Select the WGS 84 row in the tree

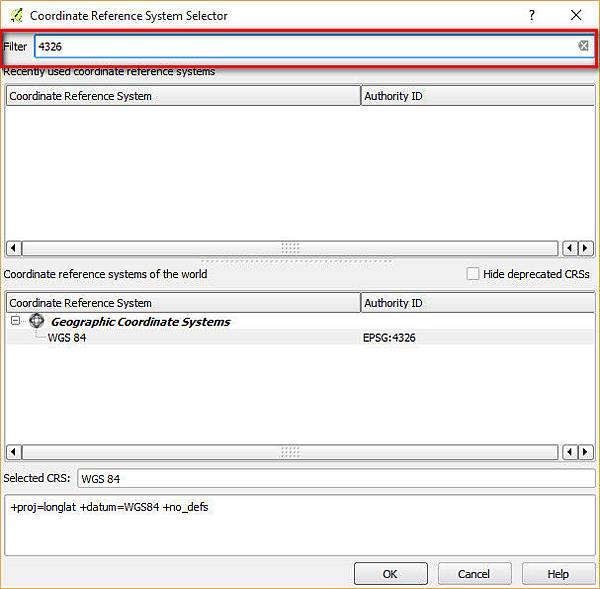(x=300, y=338)
